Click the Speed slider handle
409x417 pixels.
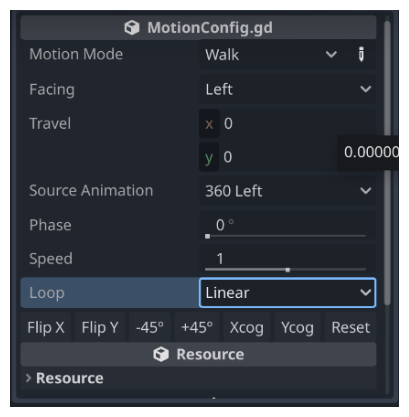288,270
